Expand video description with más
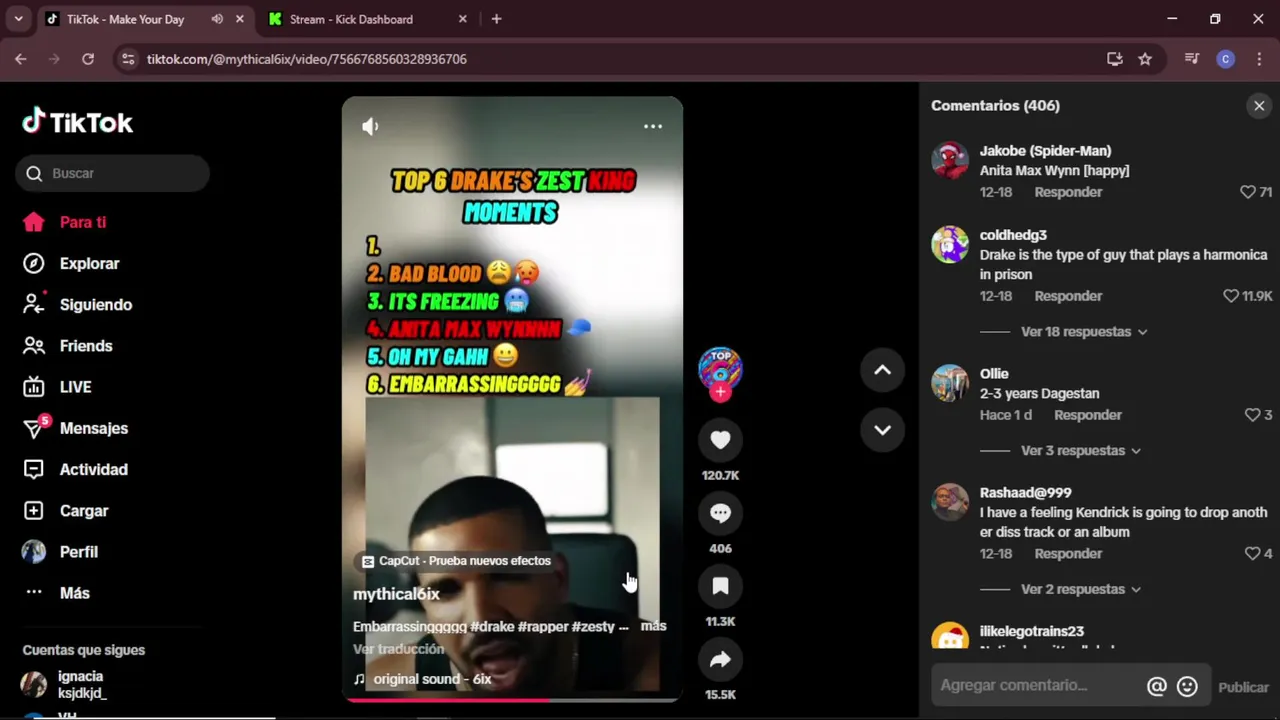1280x720 pixels. [653, 626]
